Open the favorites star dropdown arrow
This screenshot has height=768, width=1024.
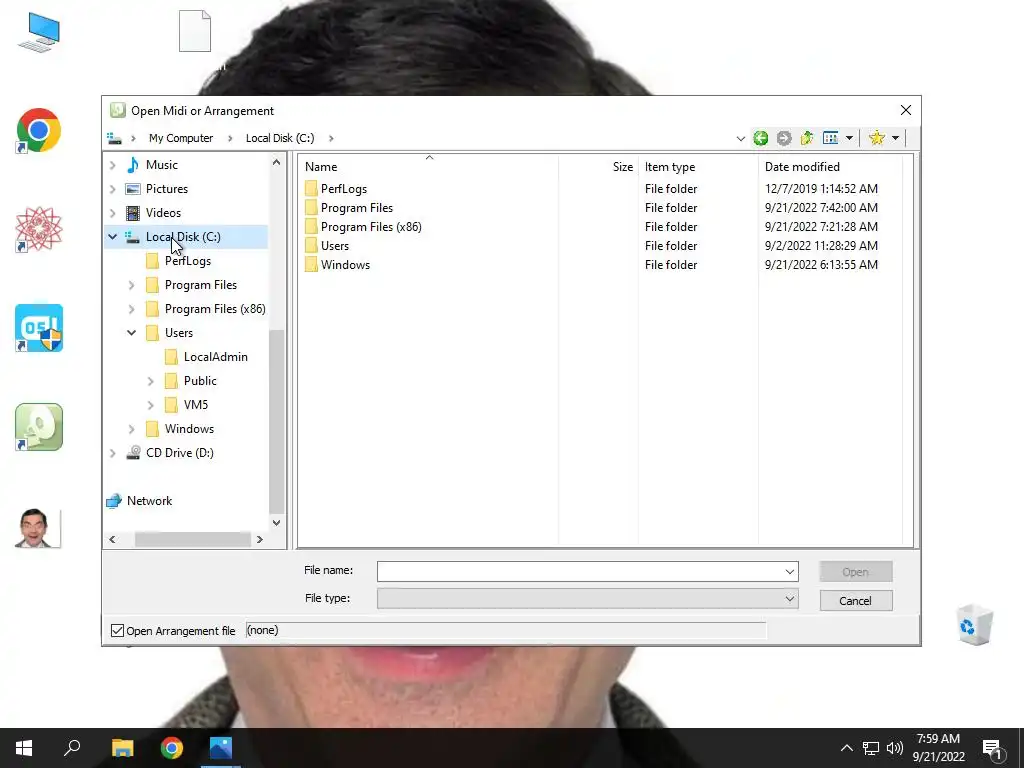[895, 138]
